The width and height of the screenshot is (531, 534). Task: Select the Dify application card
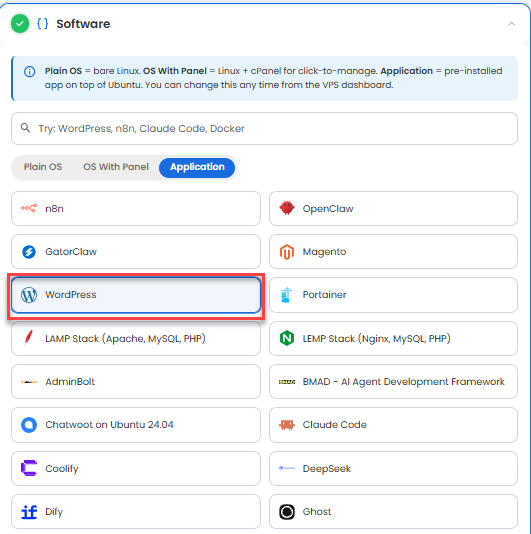click(x=136, y=512)
